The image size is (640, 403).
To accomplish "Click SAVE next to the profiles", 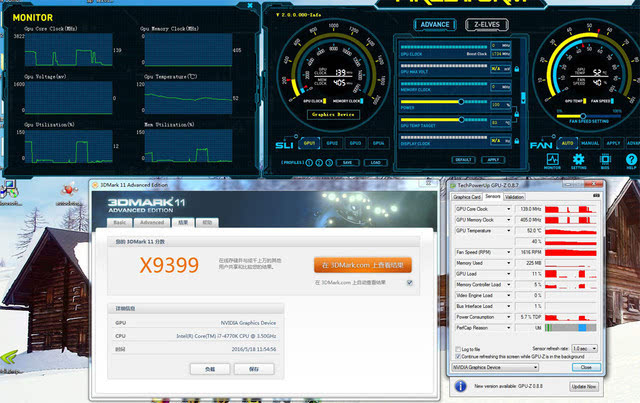I will pos(347,163).
